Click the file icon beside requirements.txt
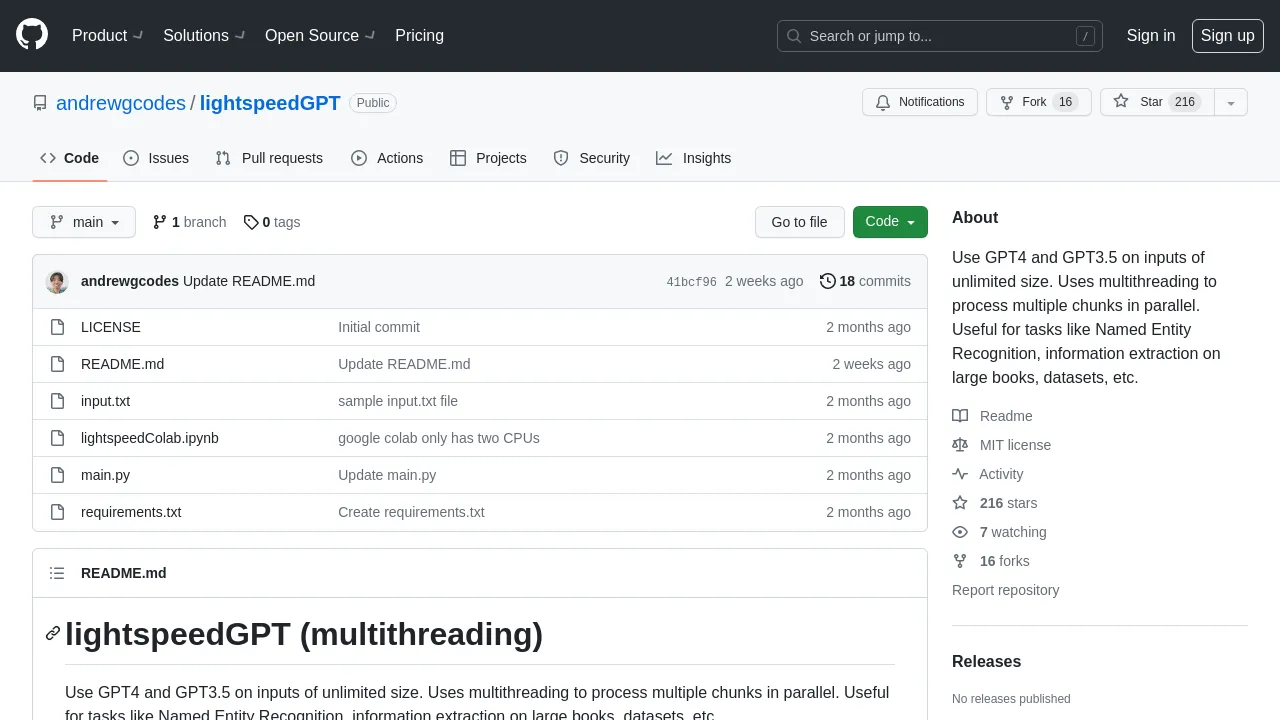Image resolution: width=1280 pixels, height=720 pixels. [x=58, y=512]
